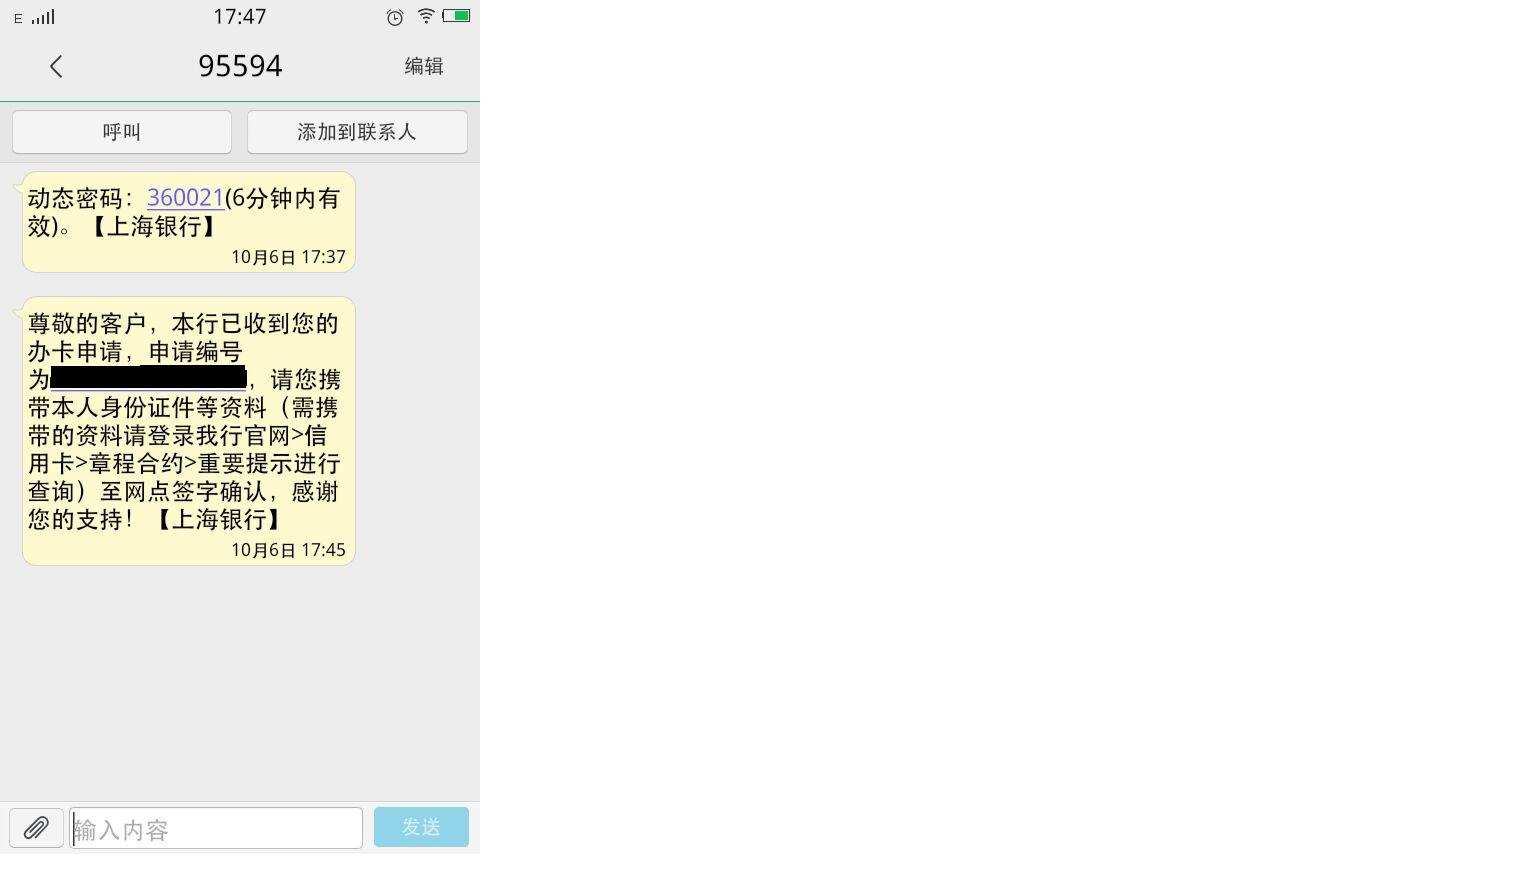This screenshot has width=1529, height=891.
Task: Click the E network type indicator
Action: click(x=18, y=19)
